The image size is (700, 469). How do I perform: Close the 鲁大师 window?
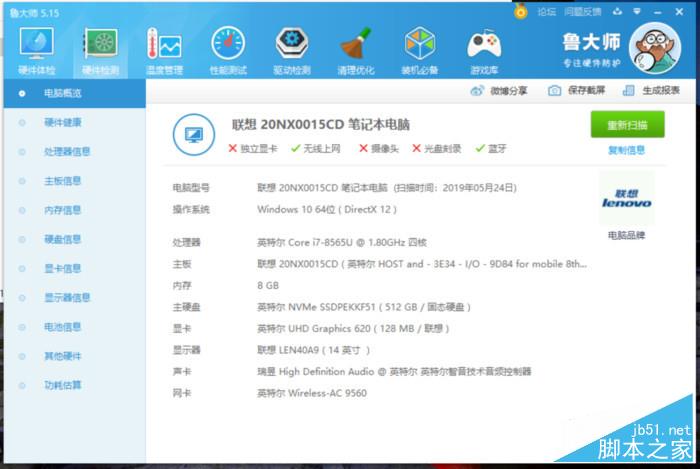click(679, 12)
